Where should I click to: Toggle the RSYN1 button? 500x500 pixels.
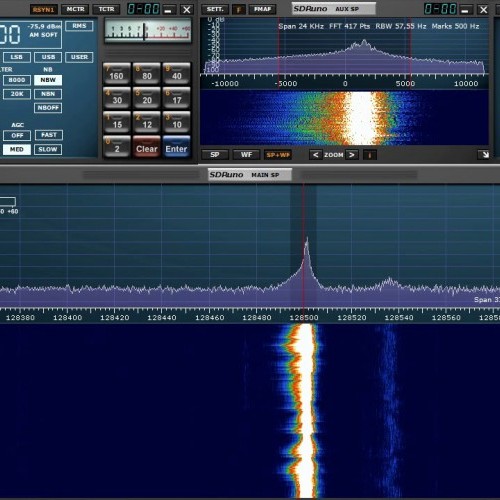click(44, 9)
